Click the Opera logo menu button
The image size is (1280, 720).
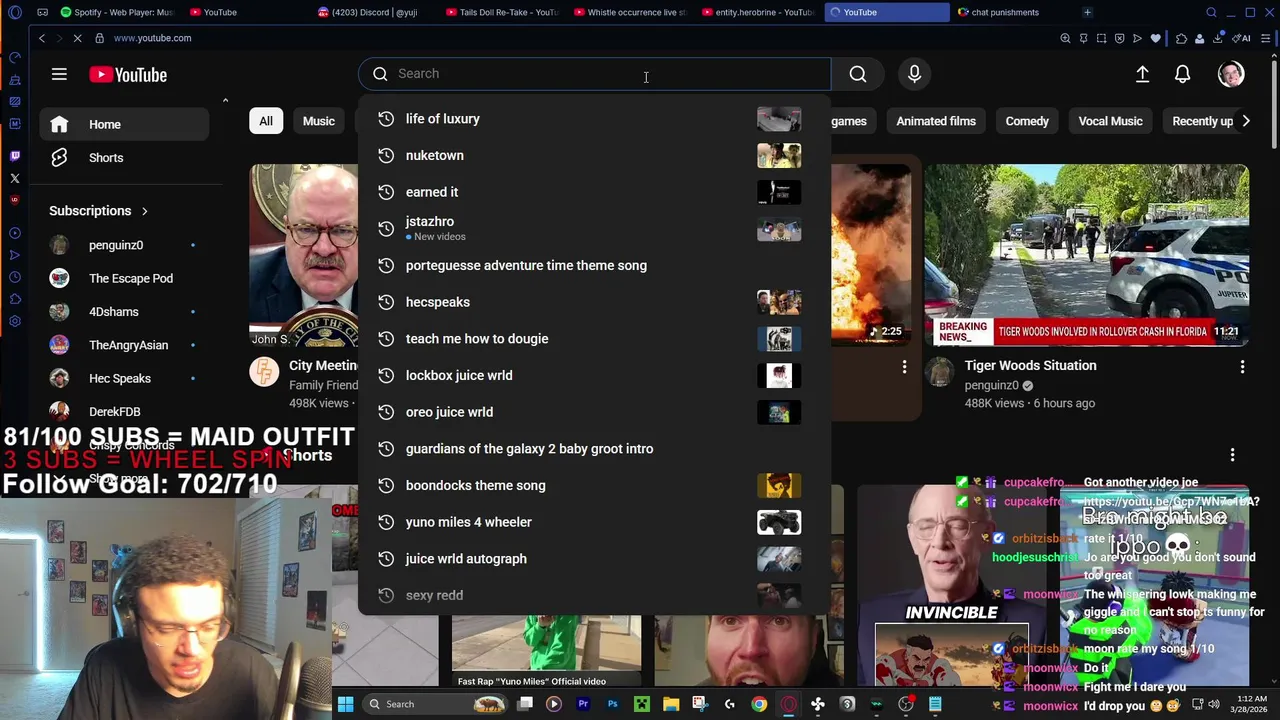pos(15,13)
